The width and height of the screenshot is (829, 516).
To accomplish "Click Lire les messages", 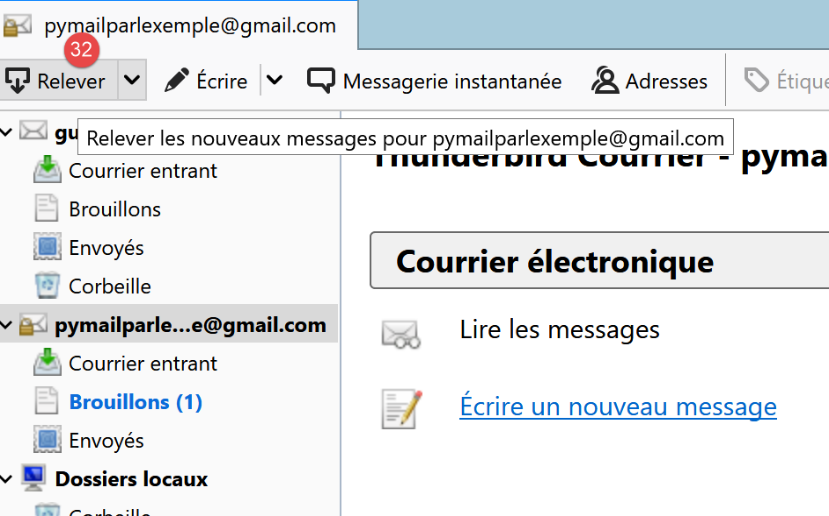I will coord(559,329).
